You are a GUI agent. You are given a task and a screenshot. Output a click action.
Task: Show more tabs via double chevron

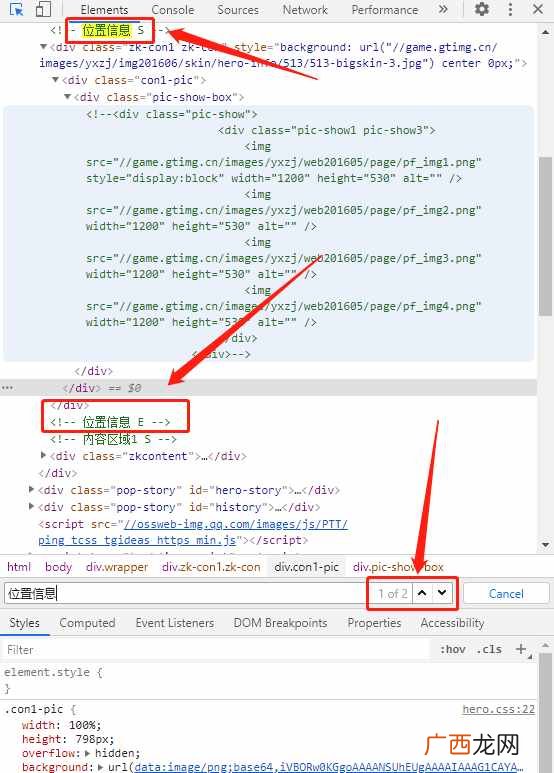coord(443,9)
